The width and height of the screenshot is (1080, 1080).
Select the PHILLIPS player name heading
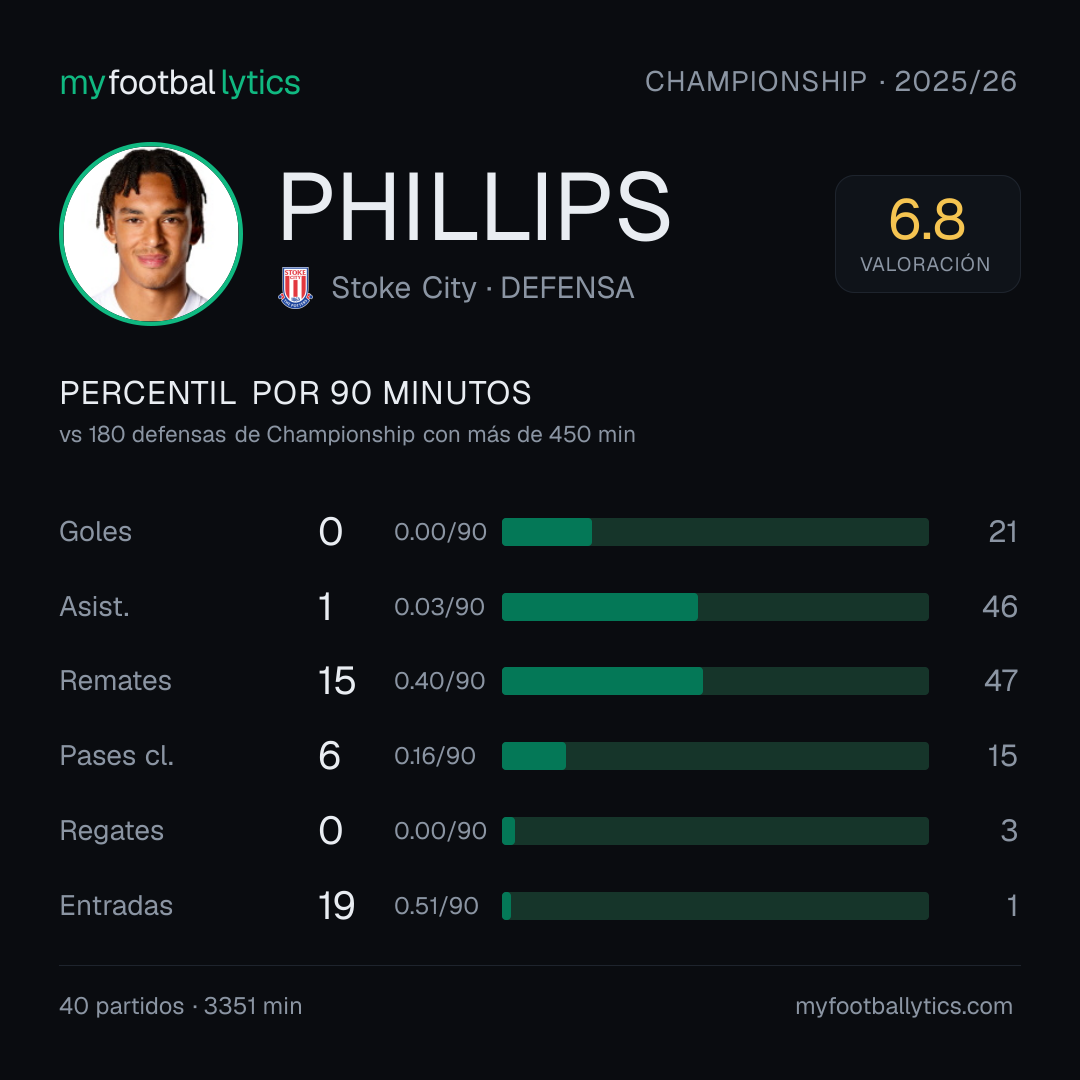(x=475, y=207)
